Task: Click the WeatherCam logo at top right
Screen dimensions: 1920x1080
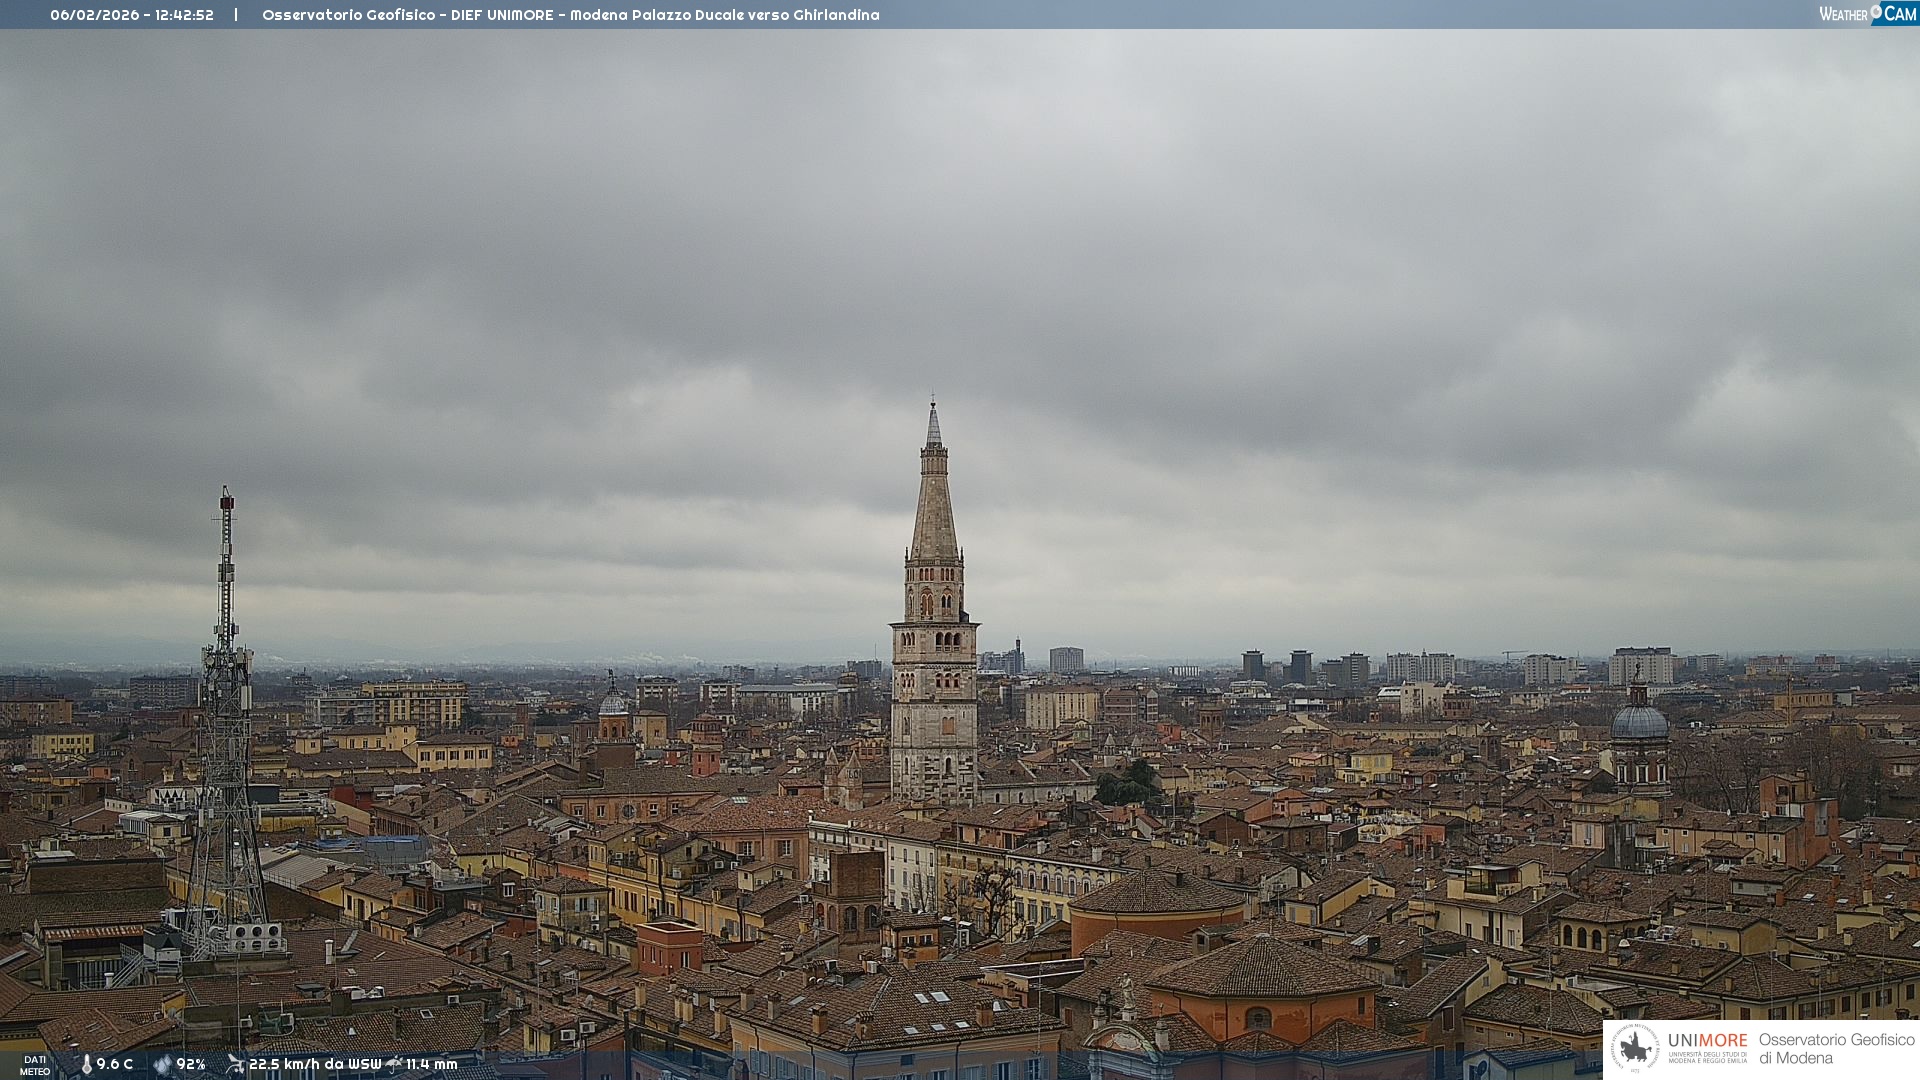Action: (1867, 13)
